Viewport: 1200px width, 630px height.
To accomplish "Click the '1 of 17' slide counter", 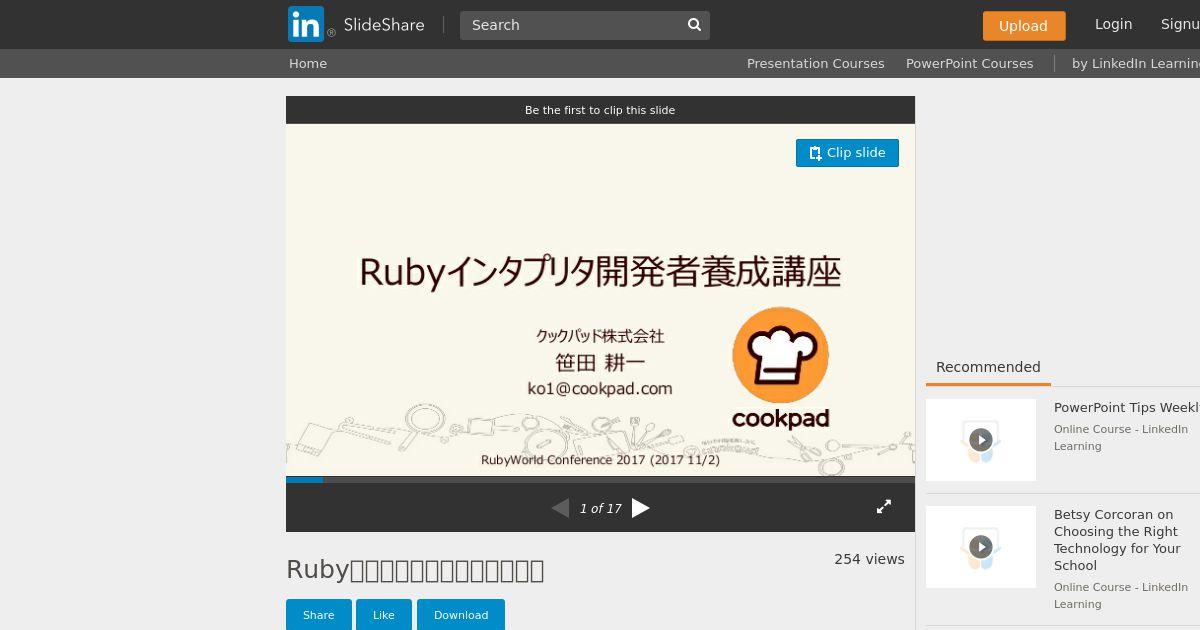I will tap(601, 508).
